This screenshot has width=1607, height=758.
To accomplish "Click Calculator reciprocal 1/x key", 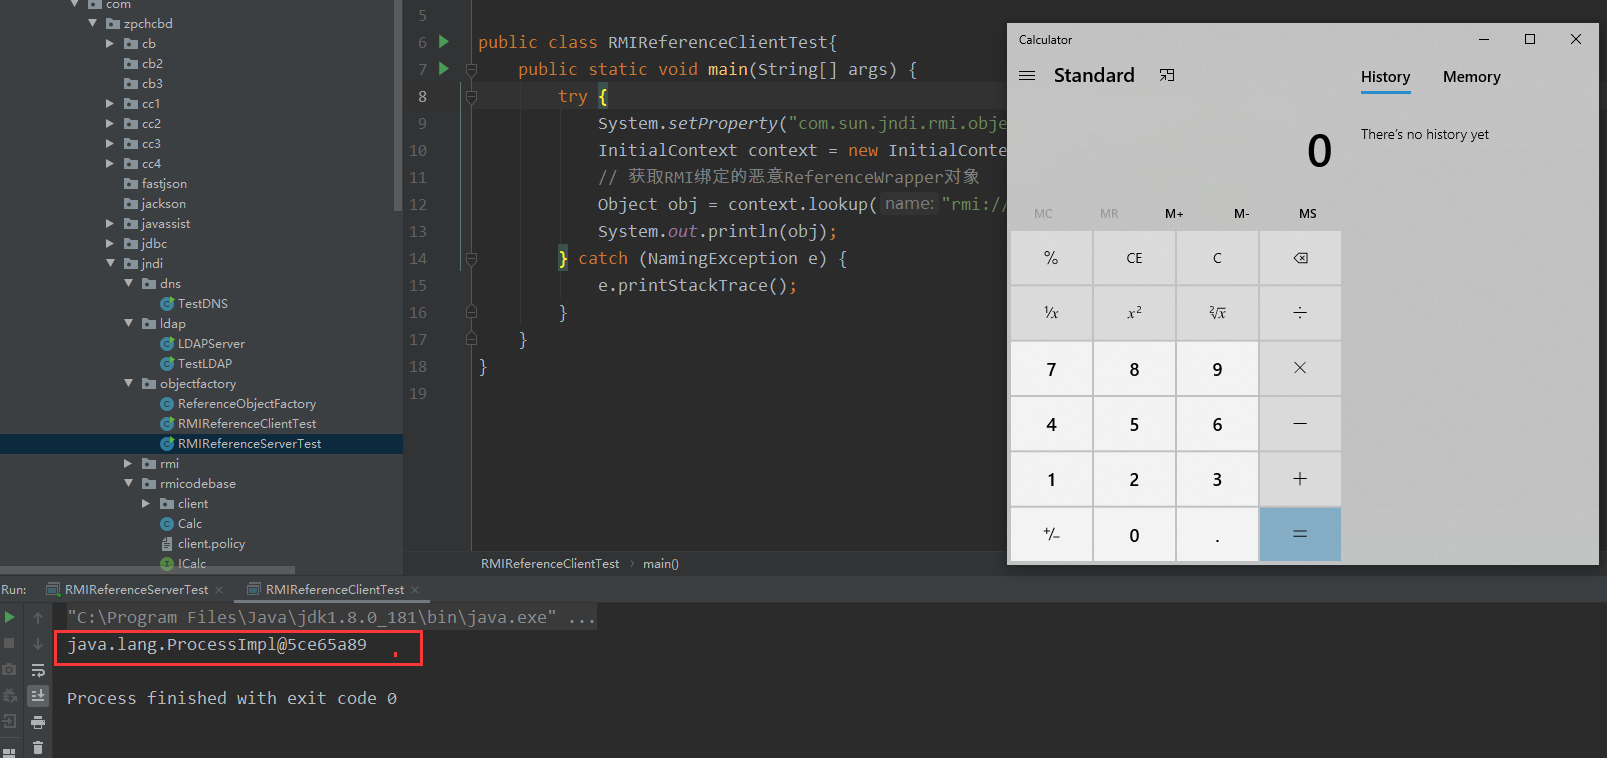I will point(1051,313).
